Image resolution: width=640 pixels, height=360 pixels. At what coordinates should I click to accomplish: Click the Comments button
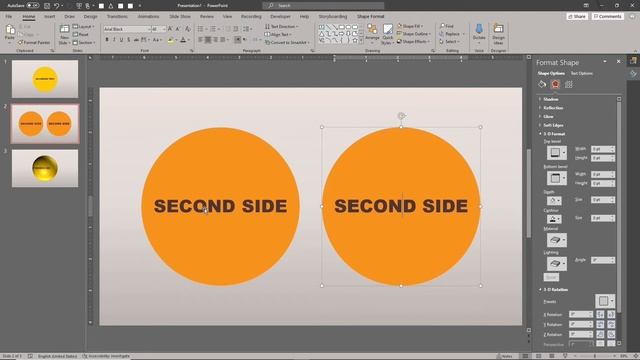tap(608, 16)
